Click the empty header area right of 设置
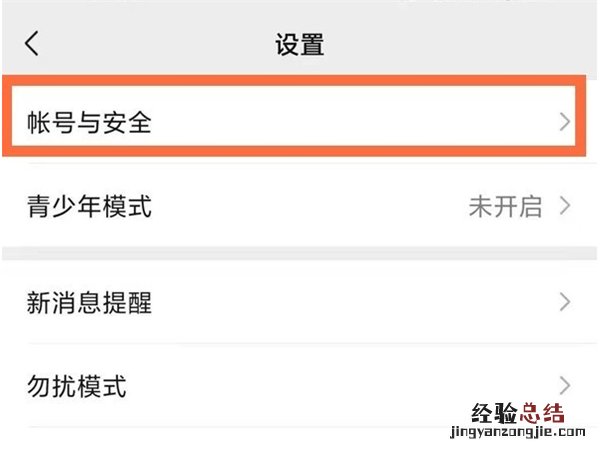The height and width of the screenshot is (450, 600). tap(460, 44)
